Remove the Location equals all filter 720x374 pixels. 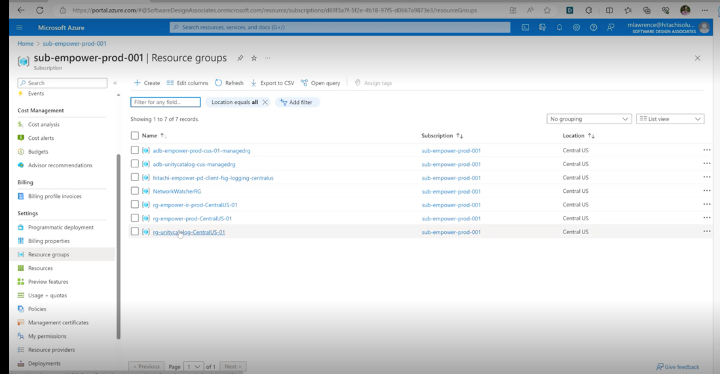pyautogui.click(x=265, y=102)
